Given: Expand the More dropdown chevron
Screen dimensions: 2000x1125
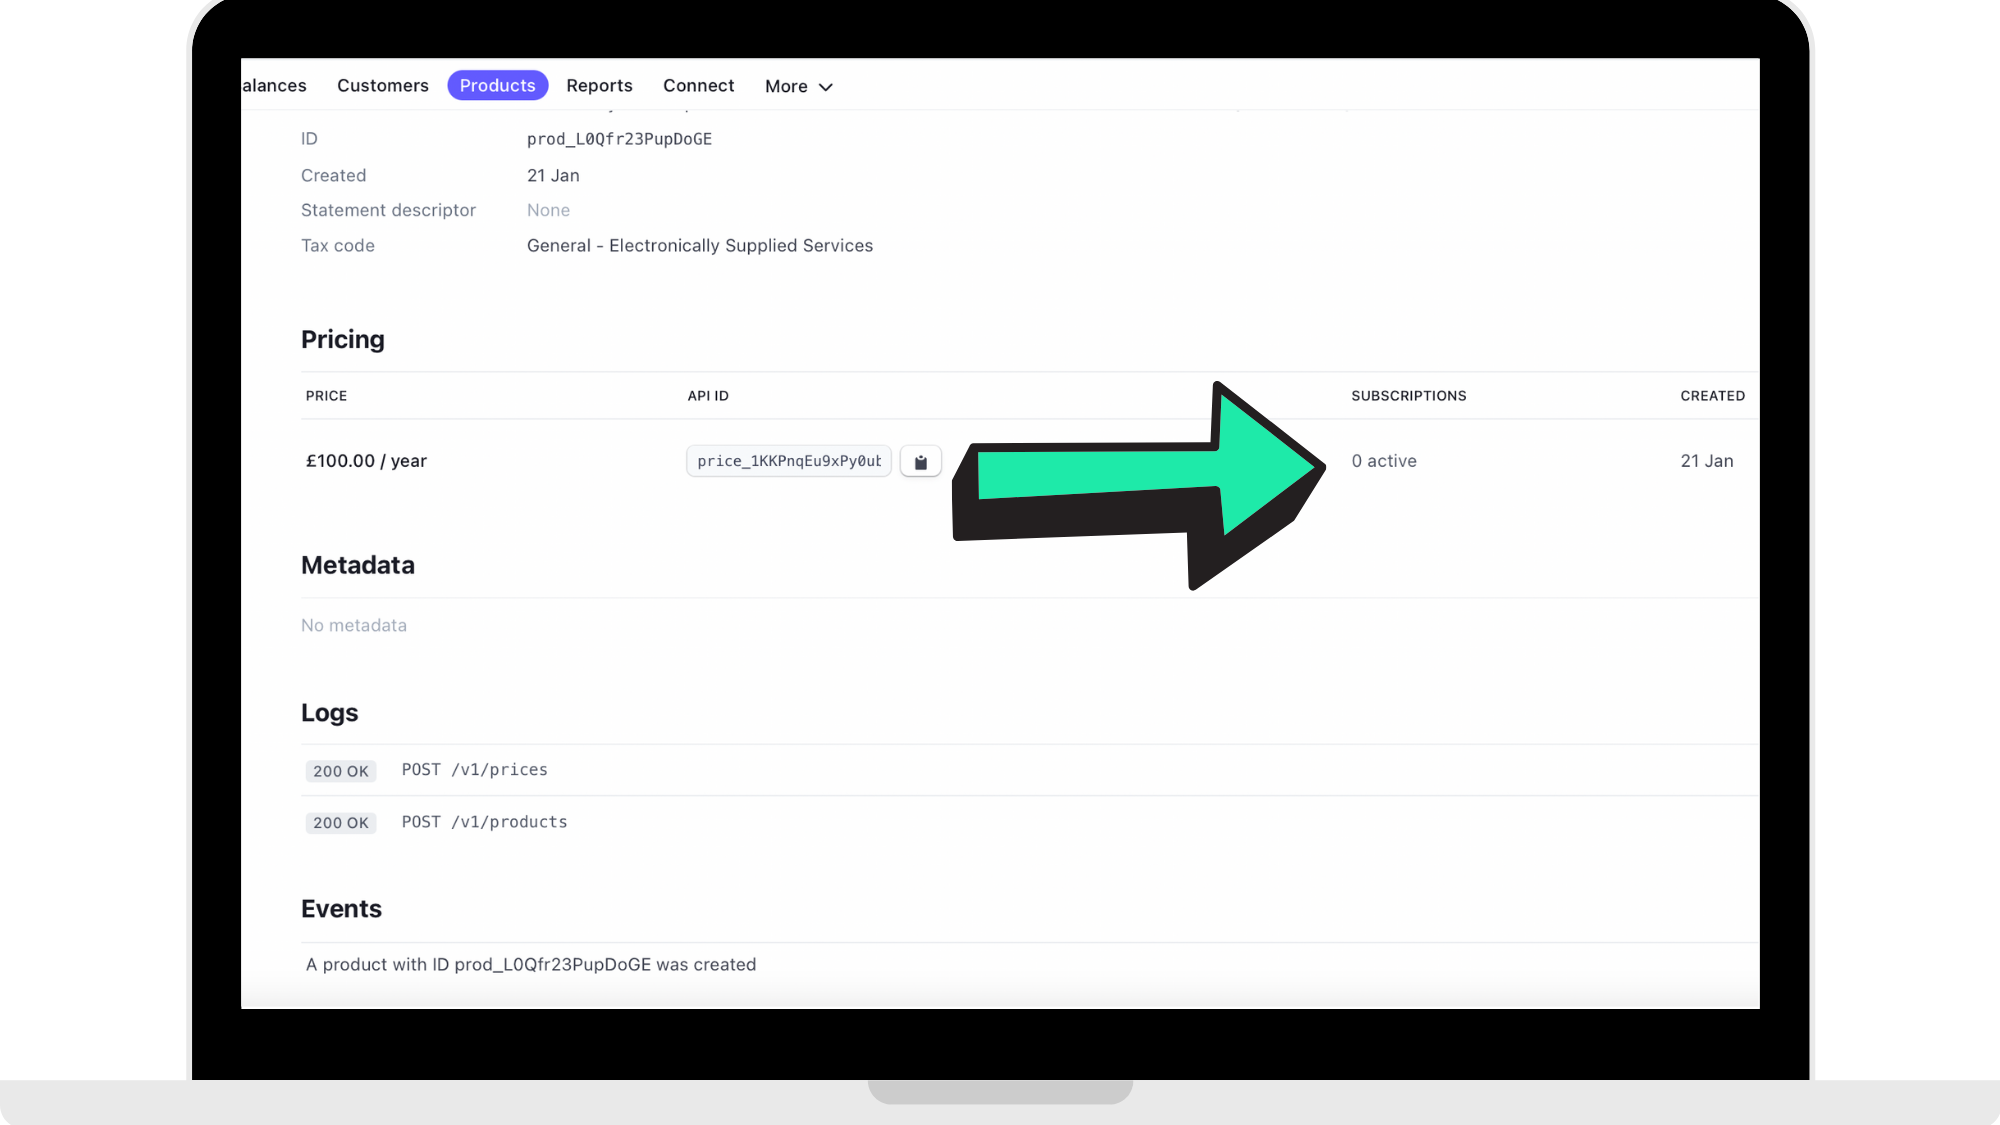Looking at the screenshot, I should coord(826,87).
